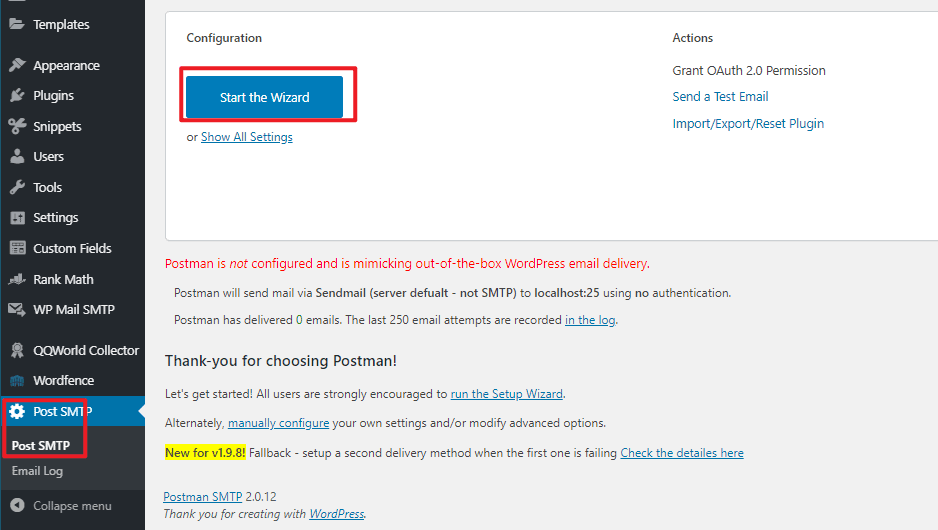Click the red 'Postman is not configured' warning
Viewport: 938px width, 530px height.
407,264
